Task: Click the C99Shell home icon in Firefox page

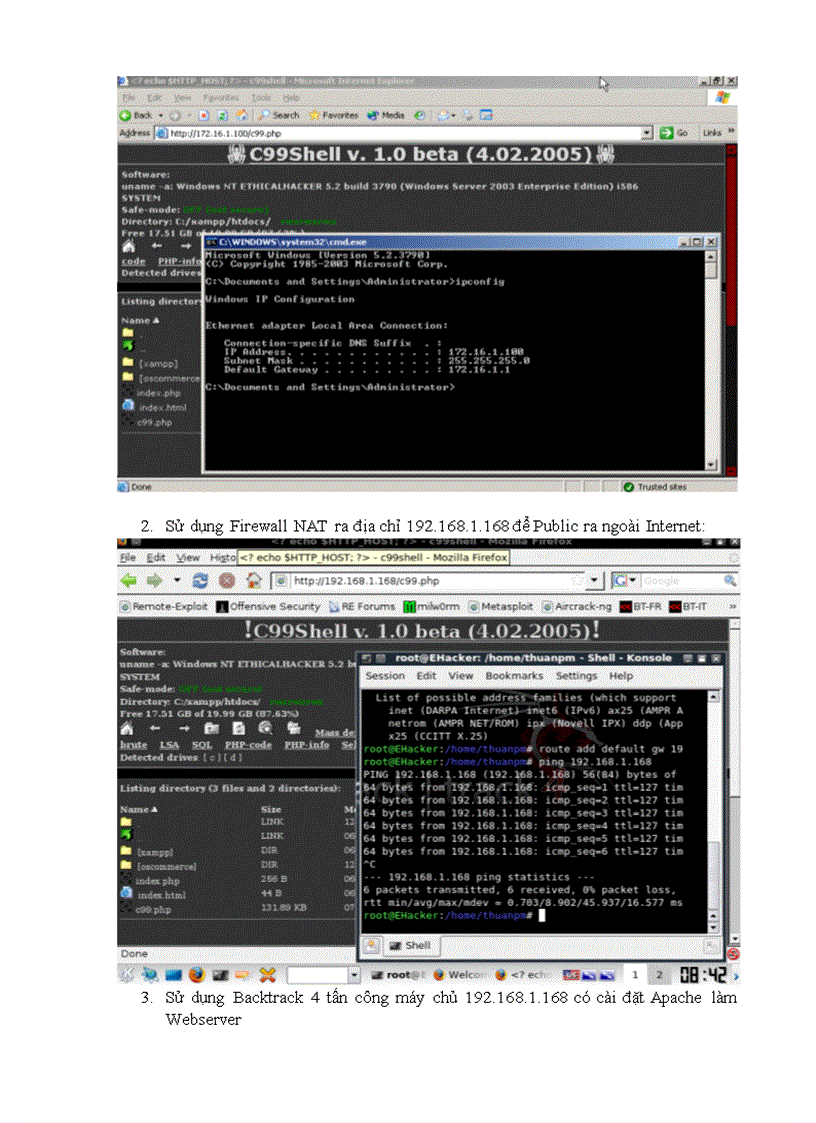Action: 127,729
